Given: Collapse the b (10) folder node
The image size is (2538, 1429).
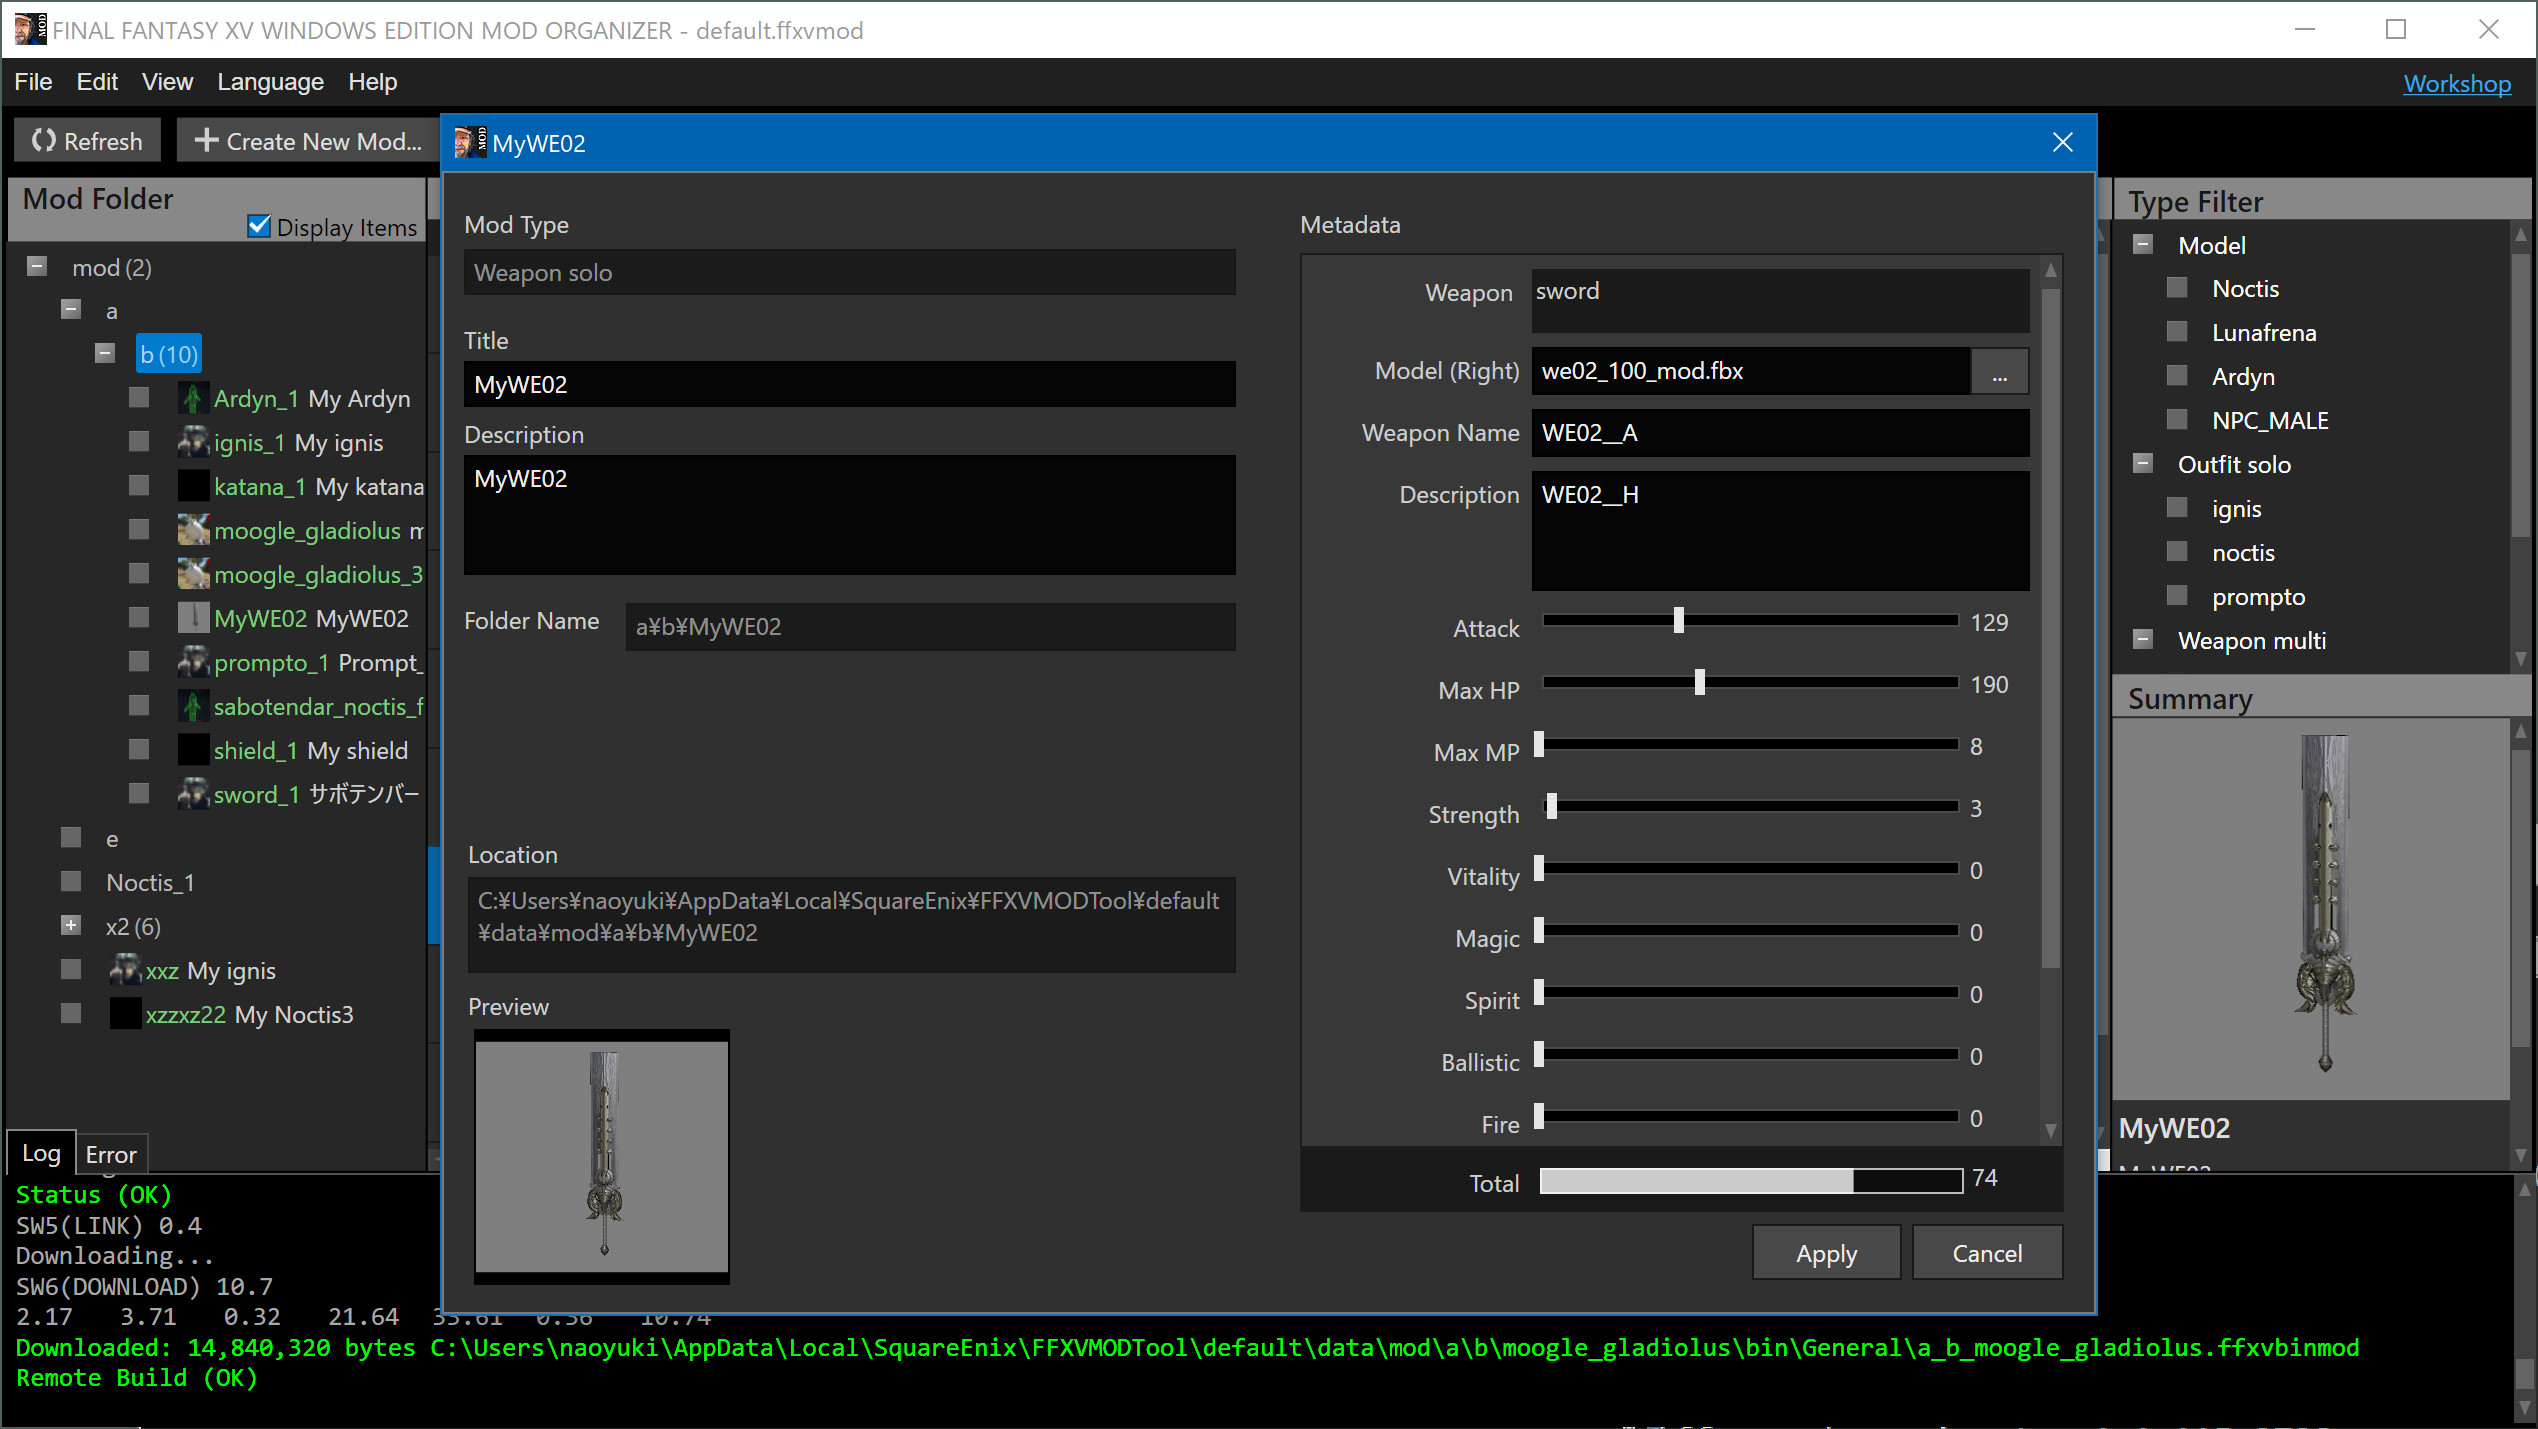Looking at the screenshot, I should (x=105, y=353).
